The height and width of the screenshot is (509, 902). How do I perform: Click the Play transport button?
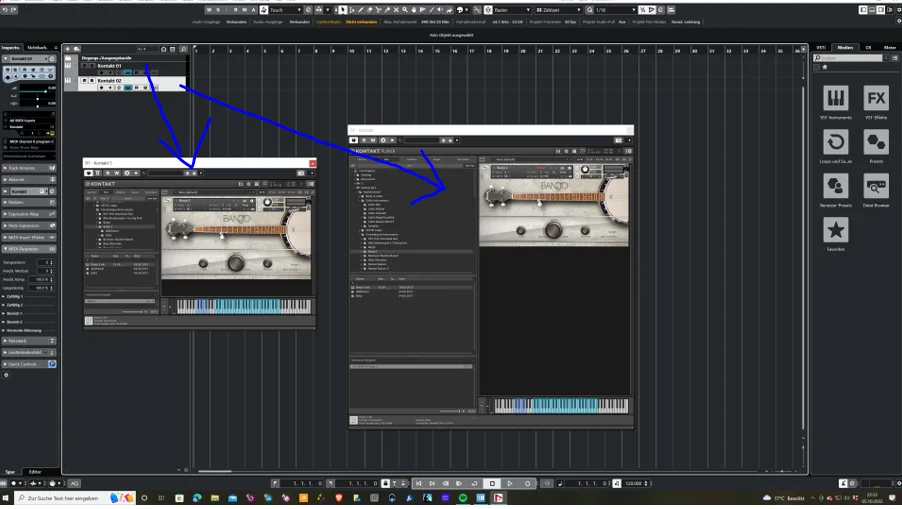pos(510,483)
